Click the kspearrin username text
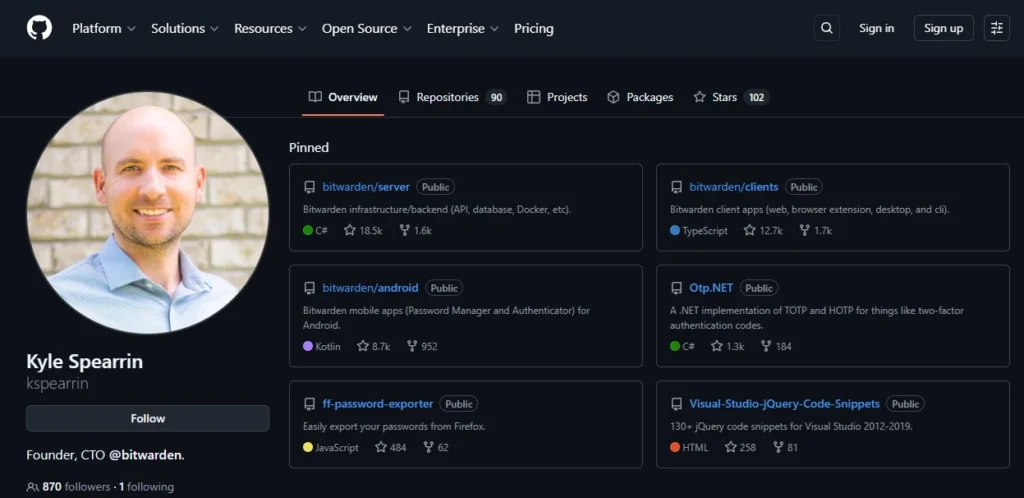 pos(57,383)
